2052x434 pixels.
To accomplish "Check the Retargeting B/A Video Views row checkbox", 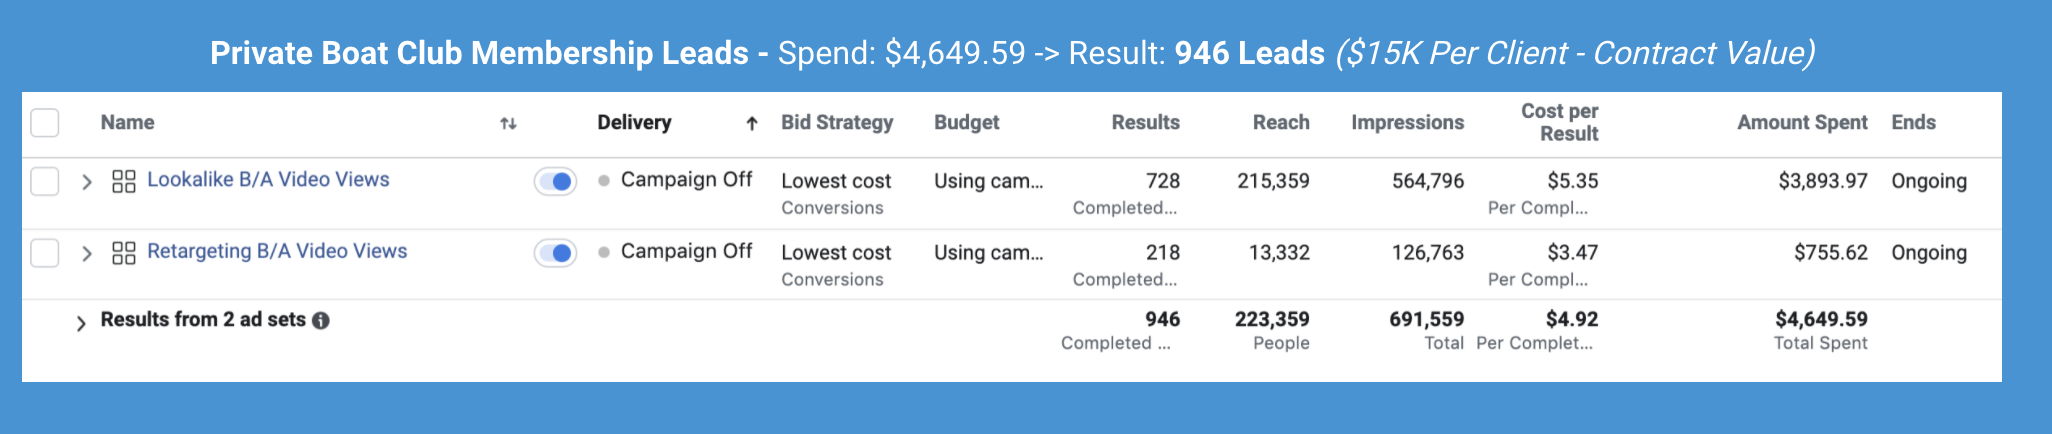I will [45, 253].
